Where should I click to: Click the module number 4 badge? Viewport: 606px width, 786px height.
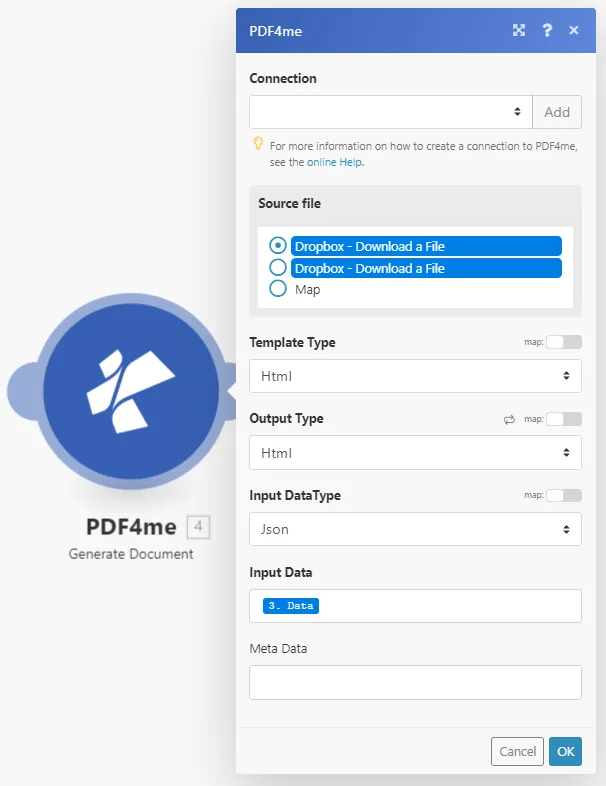click(198, 527)
